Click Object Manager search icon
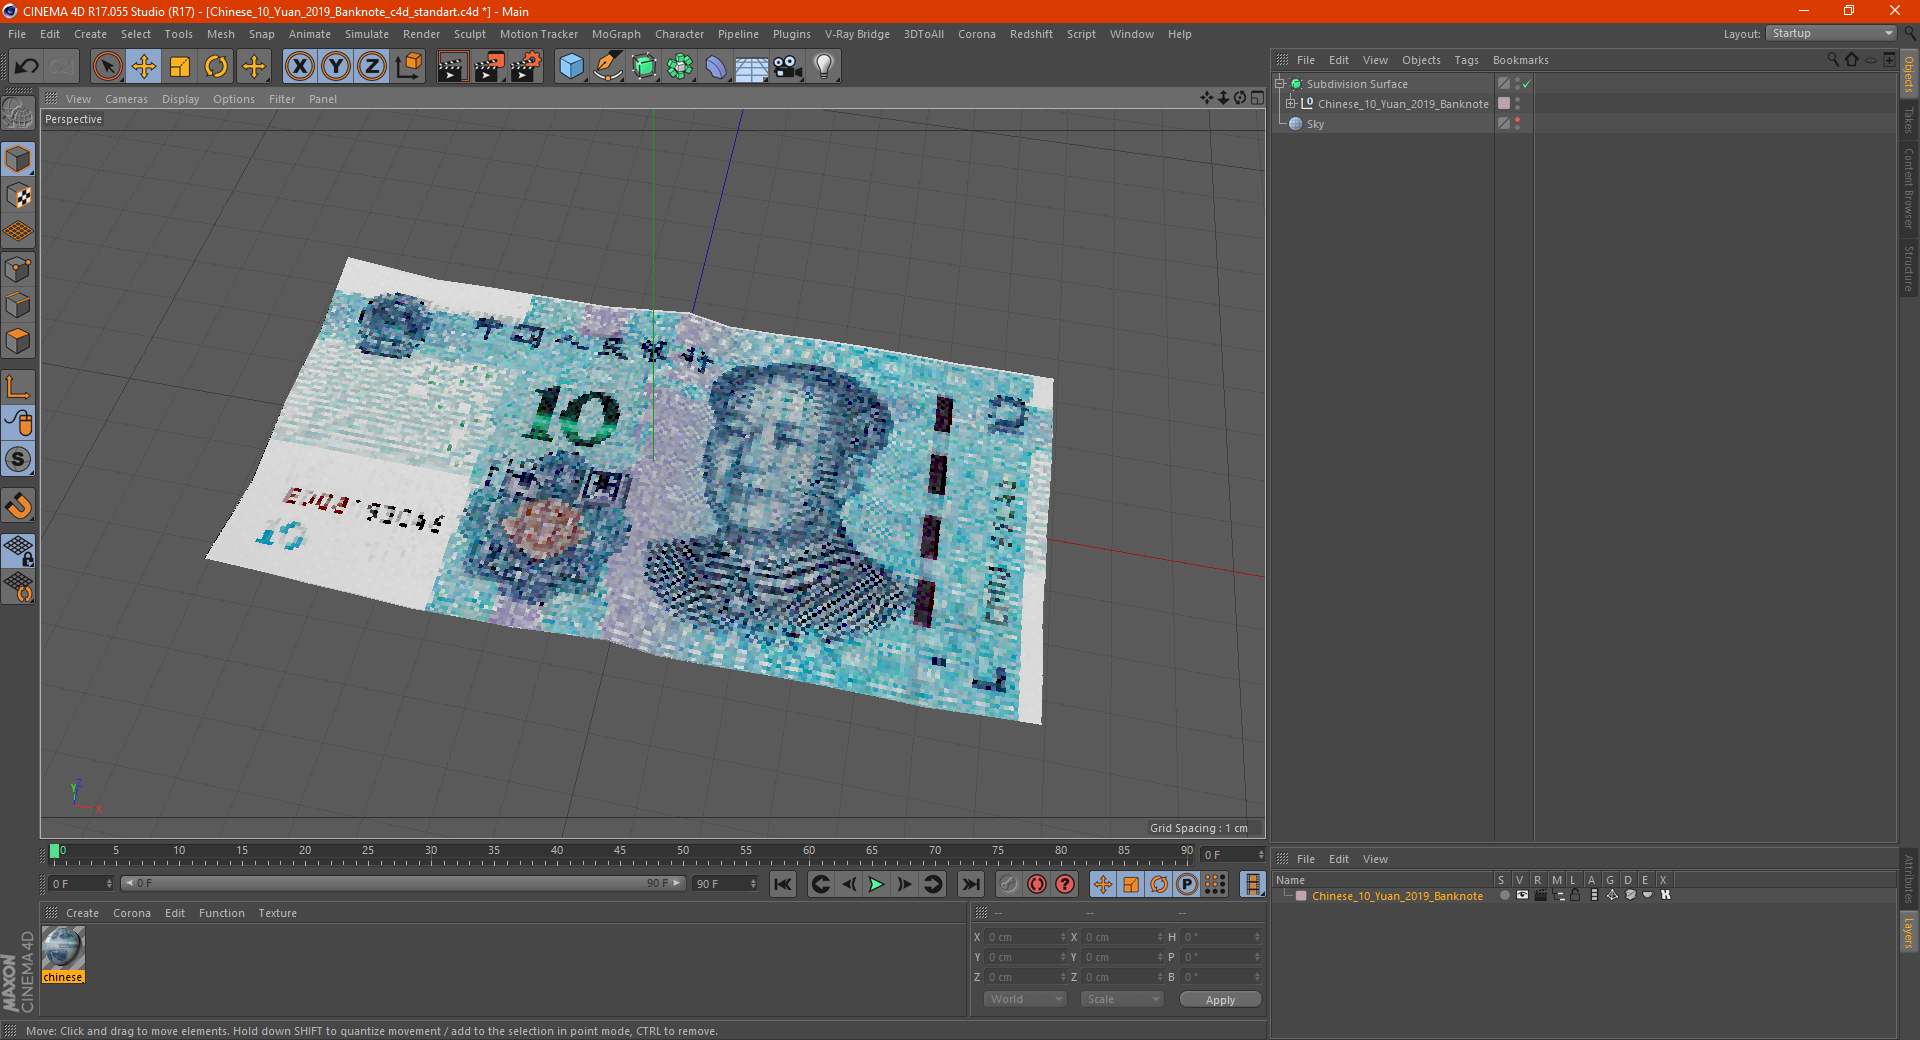The width and height of the screenshot is (1920, 1040). [x=1833, y=60]
